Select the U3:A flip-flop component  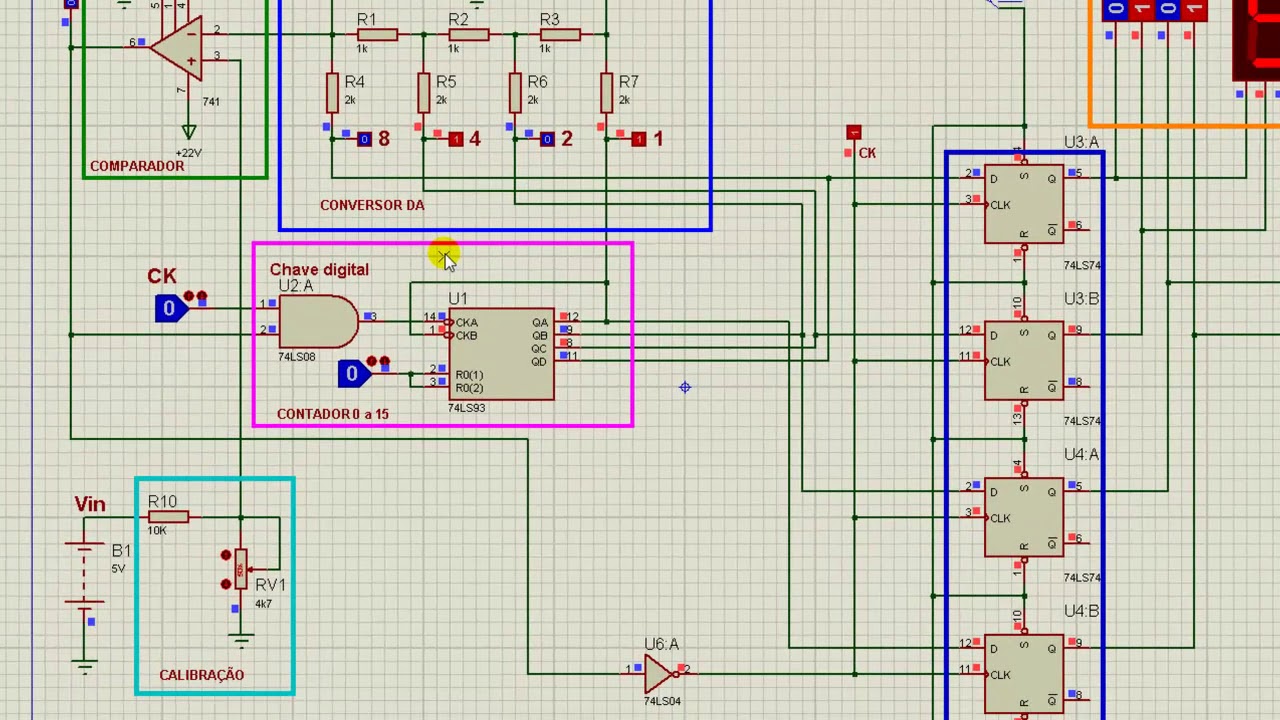pos(1024,204)
